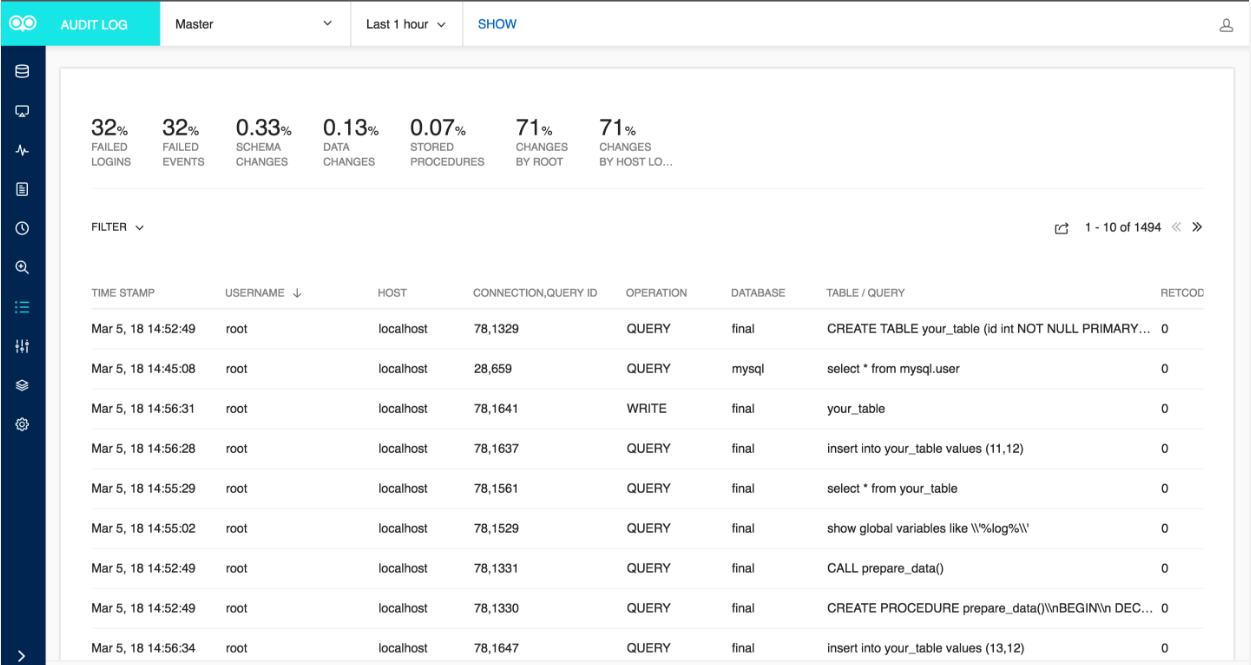Click the 'show global variables like' query
This screenshot has width=1251, height=665.
coord(930,529)
